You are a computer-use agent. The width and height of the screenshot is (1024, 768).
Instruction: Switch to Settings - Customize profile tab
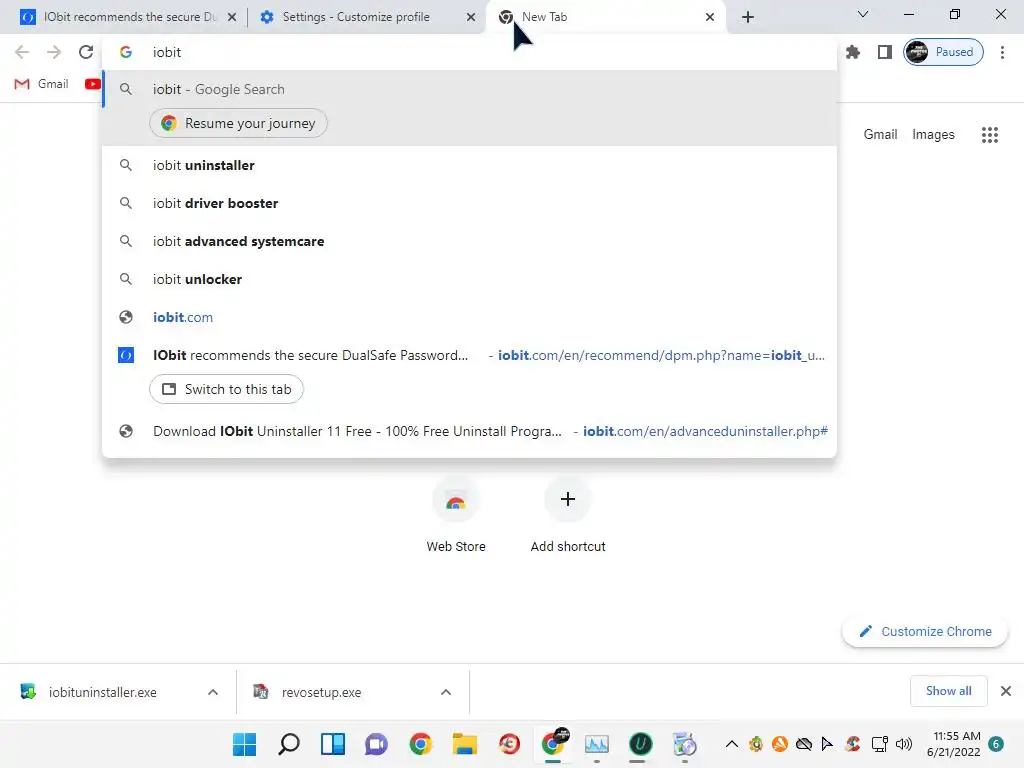(356, 17)
